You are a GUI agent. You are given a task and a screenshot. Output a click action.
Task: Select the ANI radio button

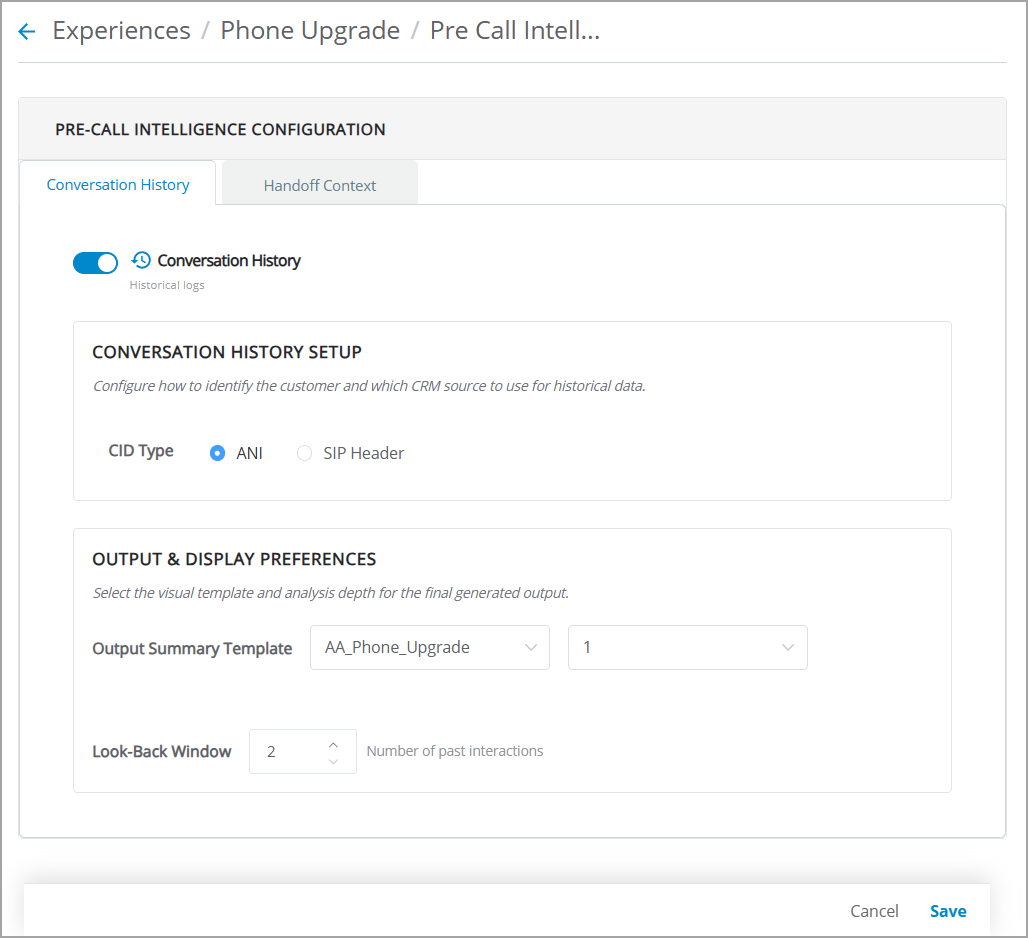pyautogui.click(x=218, y=453)
